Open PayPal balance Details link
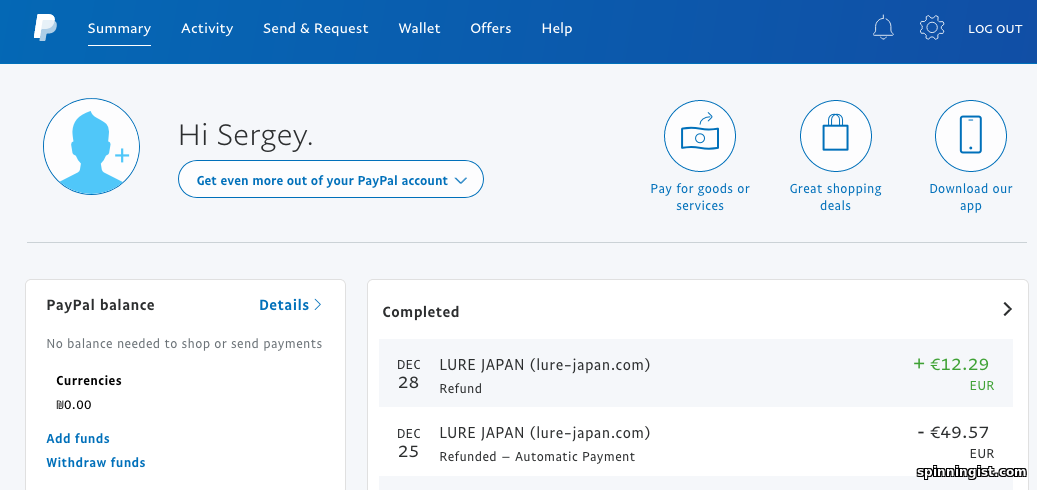 [x=290, y=305]
